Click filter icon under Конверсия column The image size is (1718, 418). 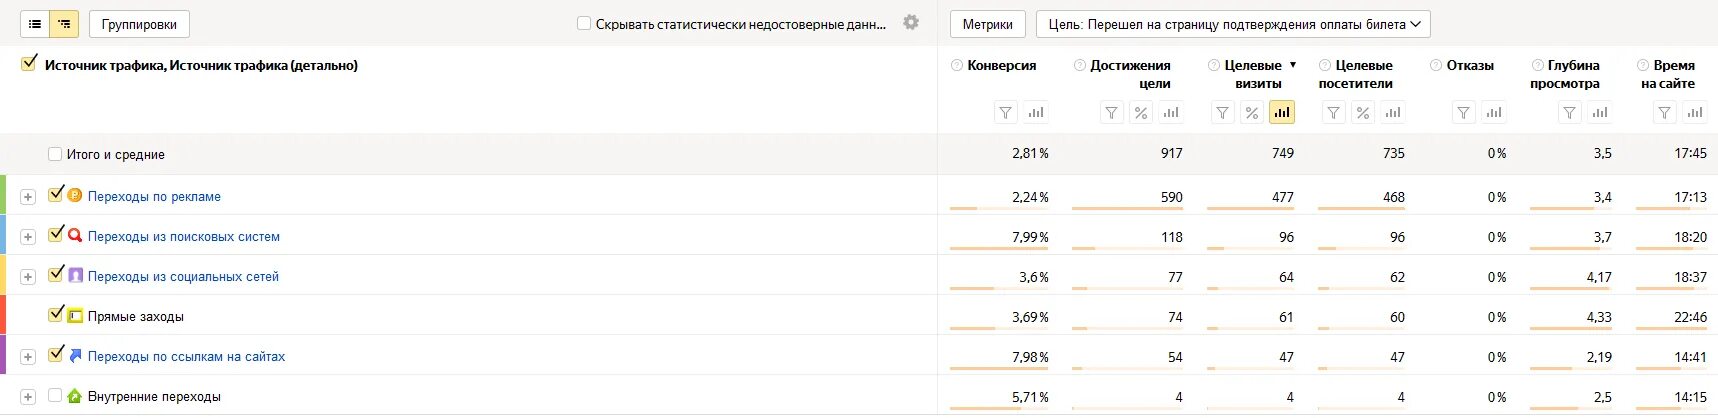pyautogui.click(x=1006, y=113)
